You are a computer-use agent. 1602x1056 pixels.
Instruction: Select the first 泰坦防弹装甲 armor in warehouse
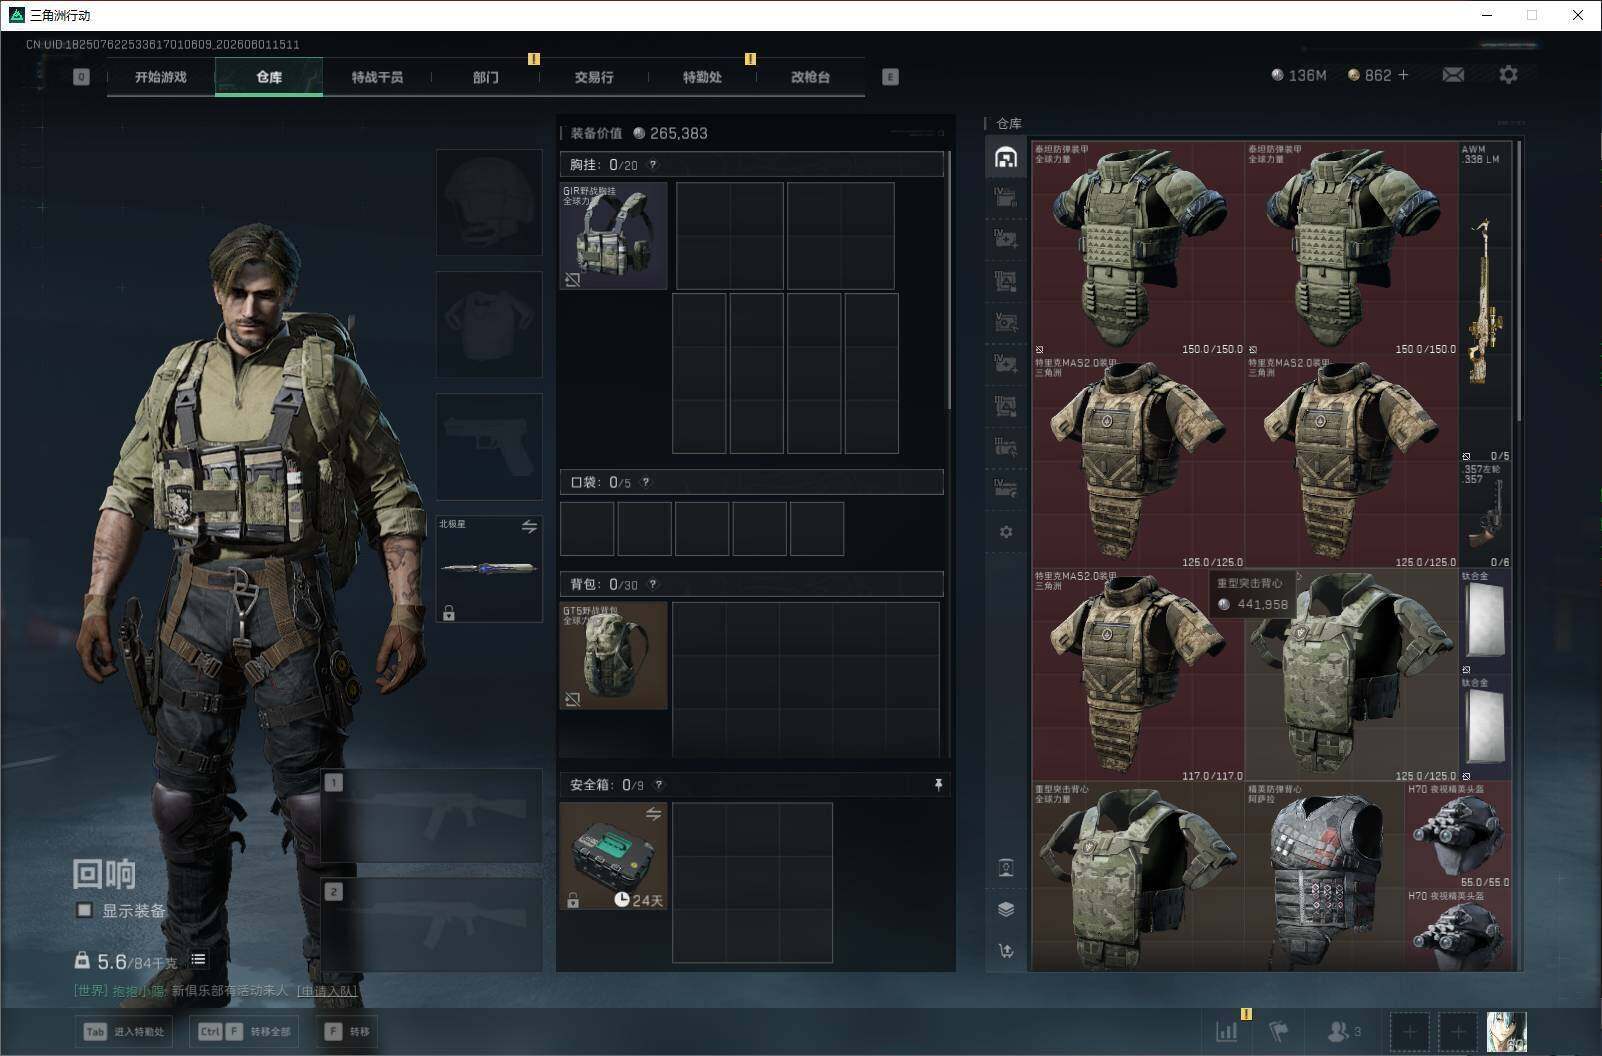pos(1139,249)
